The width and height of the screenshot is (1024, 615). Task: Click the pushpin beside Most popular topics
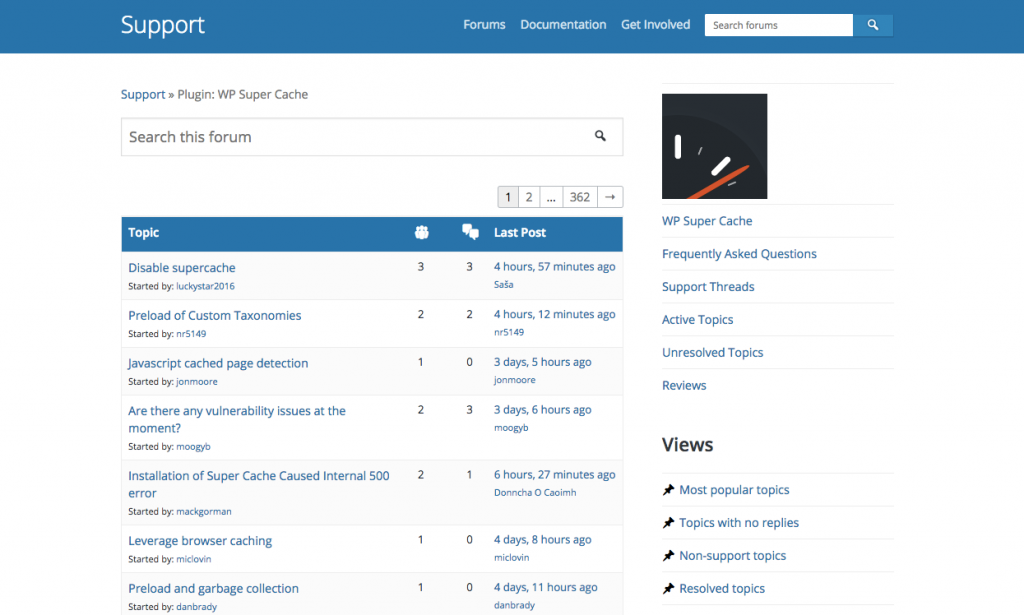[669, 489]
